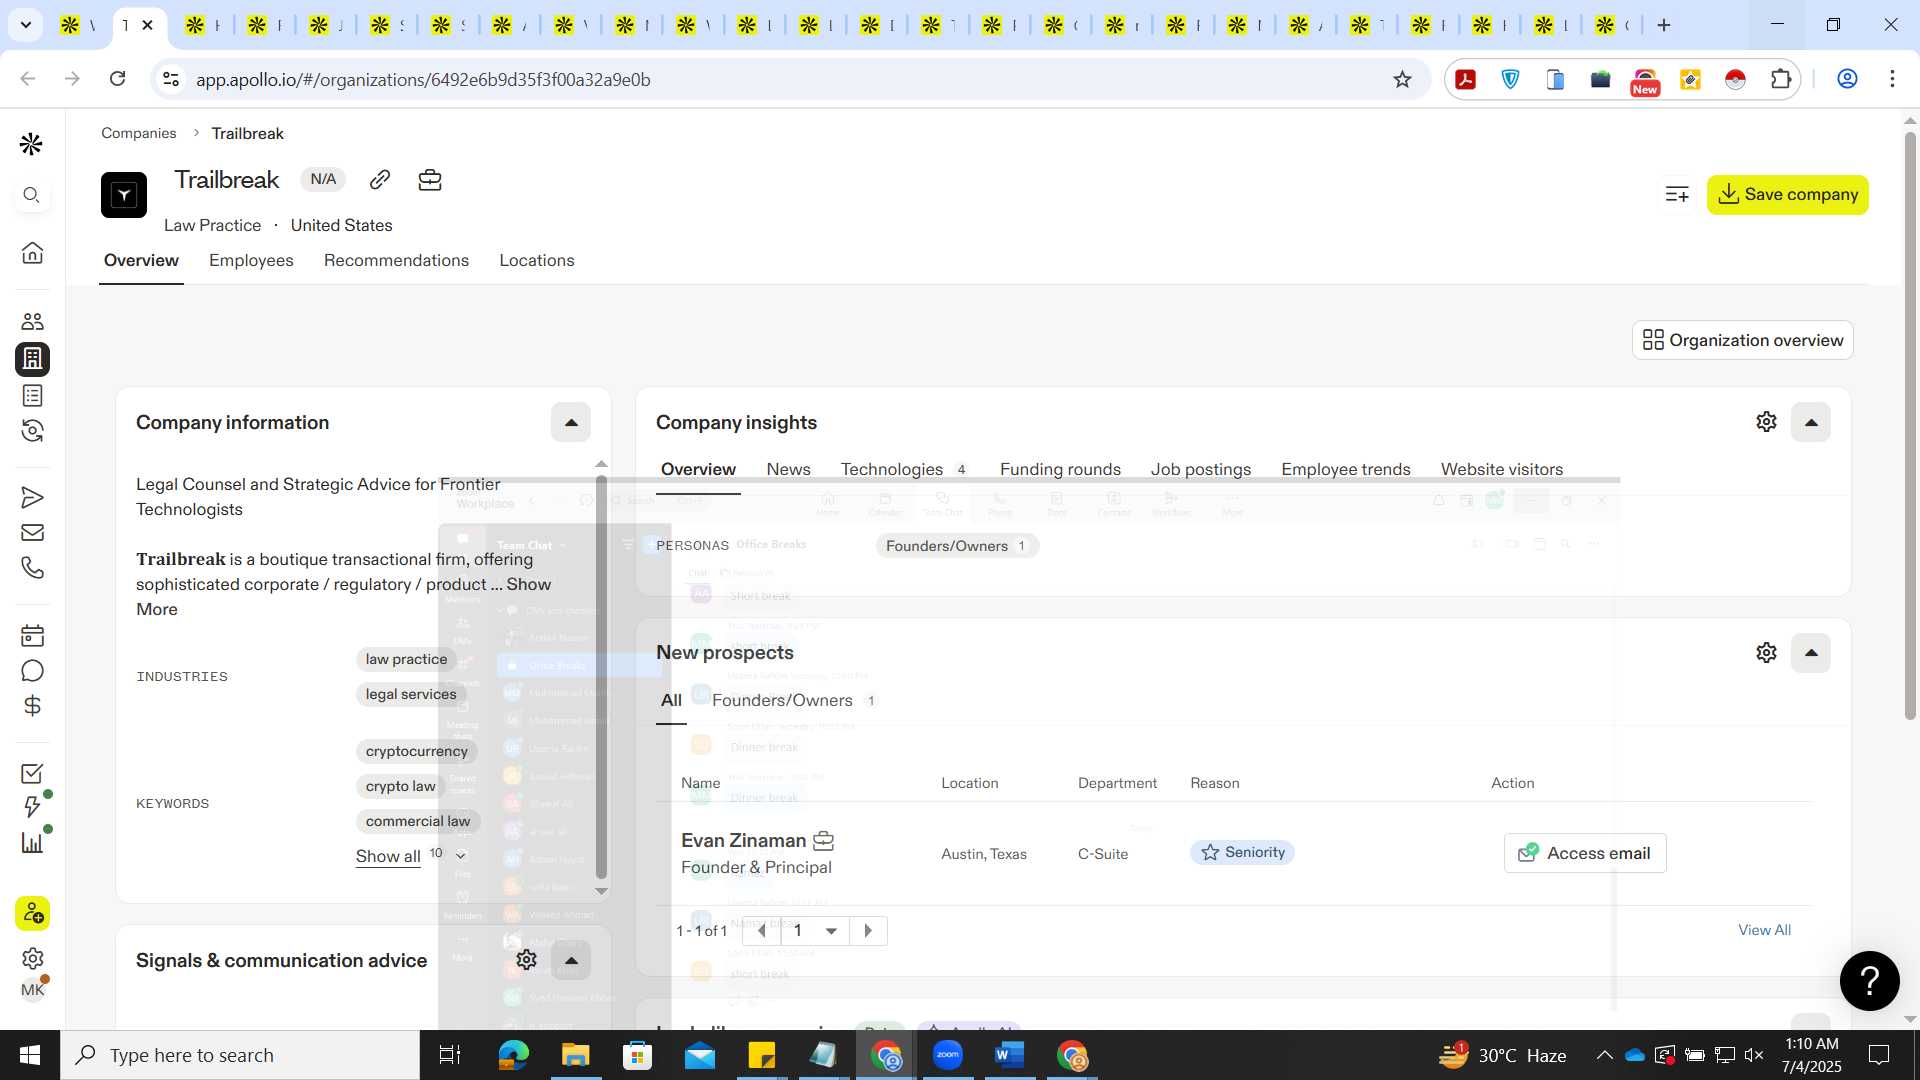1920x1080 pixels.
Task: Open Apollo logo home icon in sidebar
Action: (x=31, y=144)
